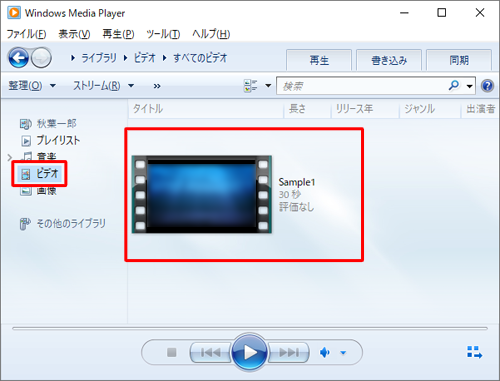Viewport: 500px width, 381px height.
Task: Click the previous track button
Action: tap(211, 352)
